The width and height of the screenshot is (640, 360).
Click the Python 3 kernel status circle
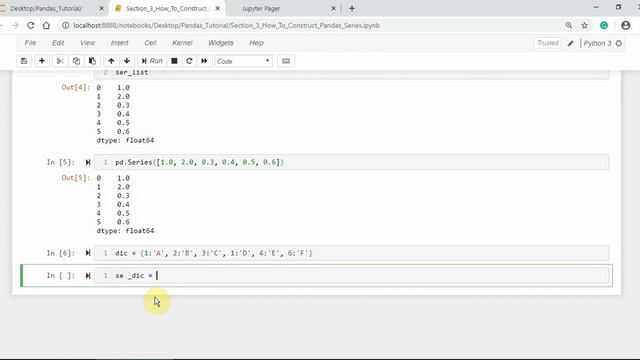(x=619, y=43)
